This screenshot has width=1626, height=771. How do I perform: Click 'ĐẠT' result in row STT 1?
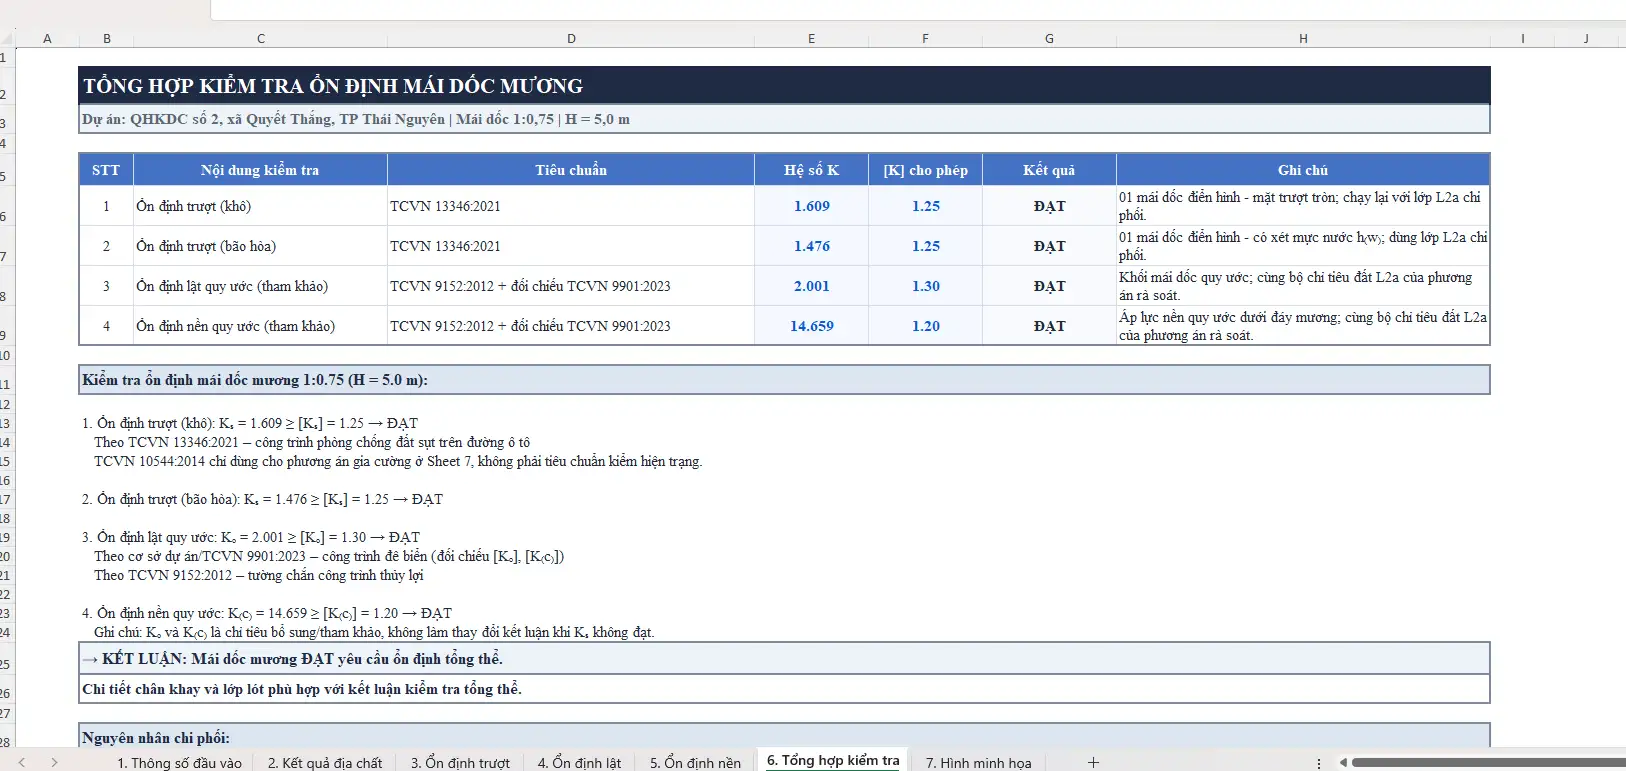[1049, 206]
